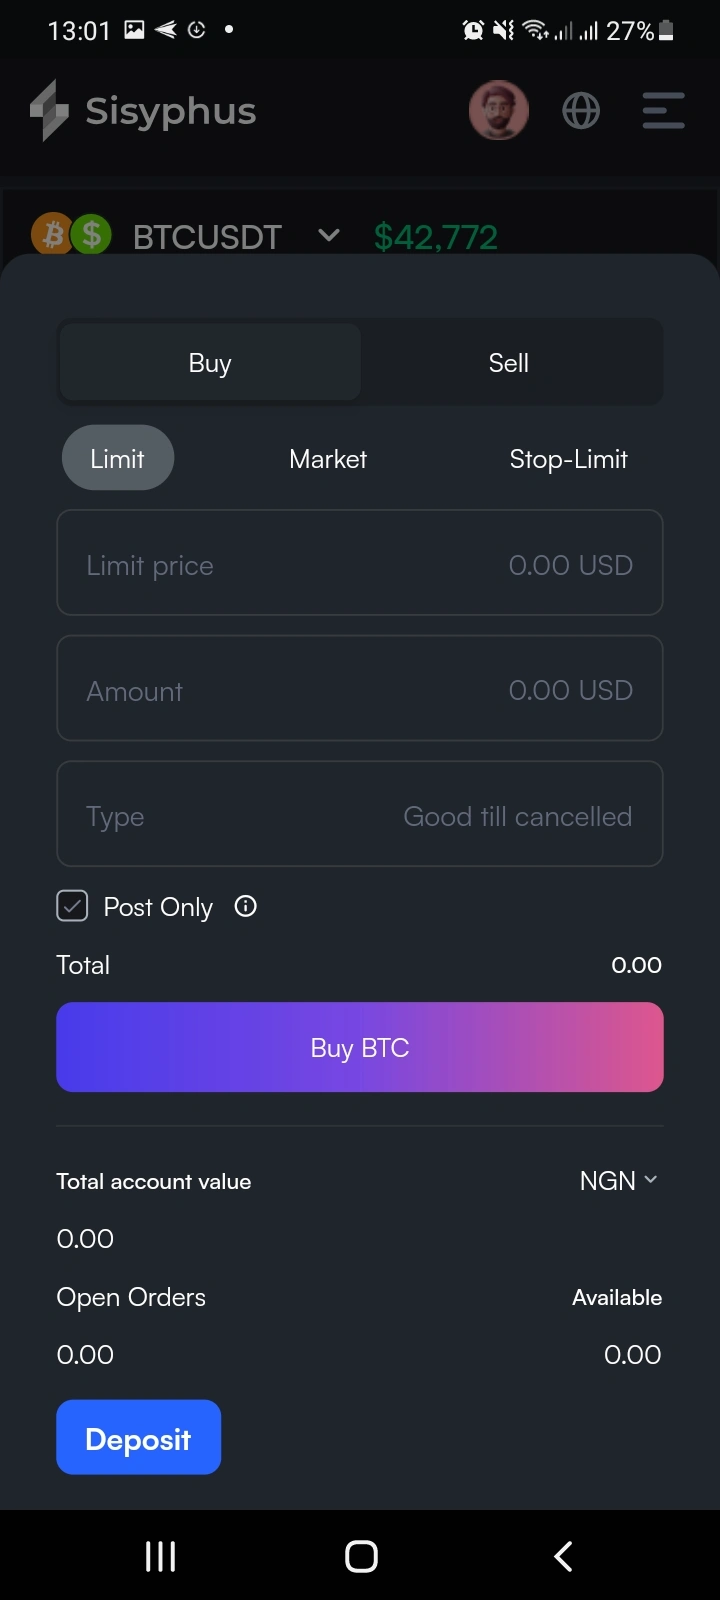This screenshot has width=720, height=1600.
Task: Open the user profile avatar
Action: pos(498,110)
